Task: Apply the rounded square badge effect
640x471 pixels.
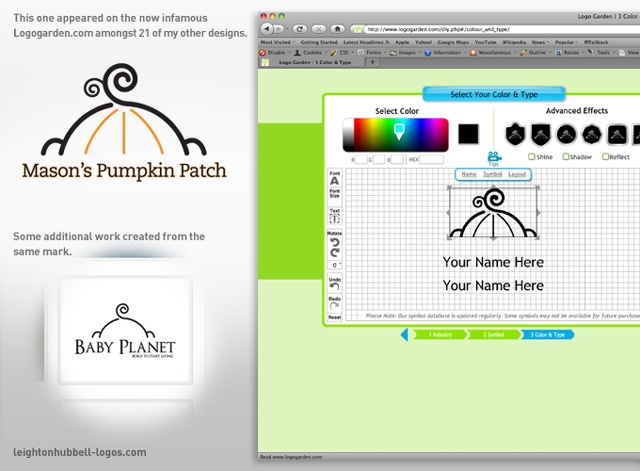Action: tap(617, 134)
